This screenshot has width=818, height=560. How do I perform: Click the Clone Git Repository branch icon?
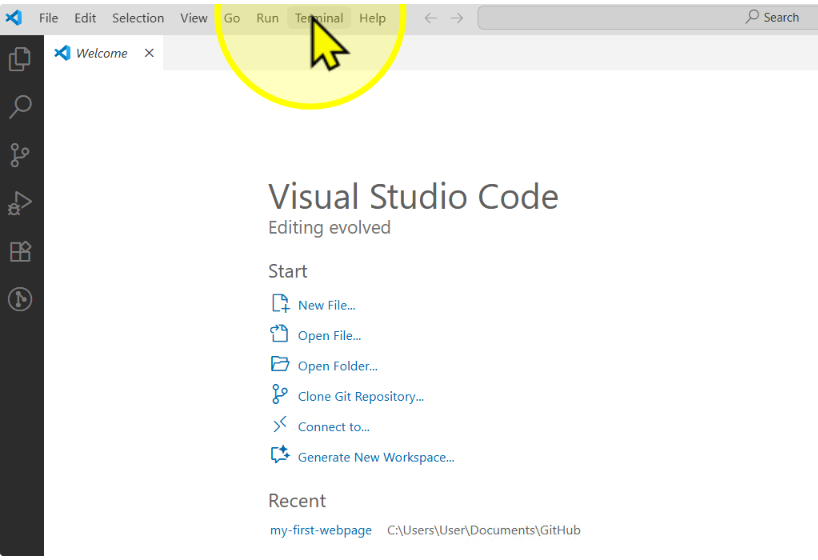pos(279,394)
